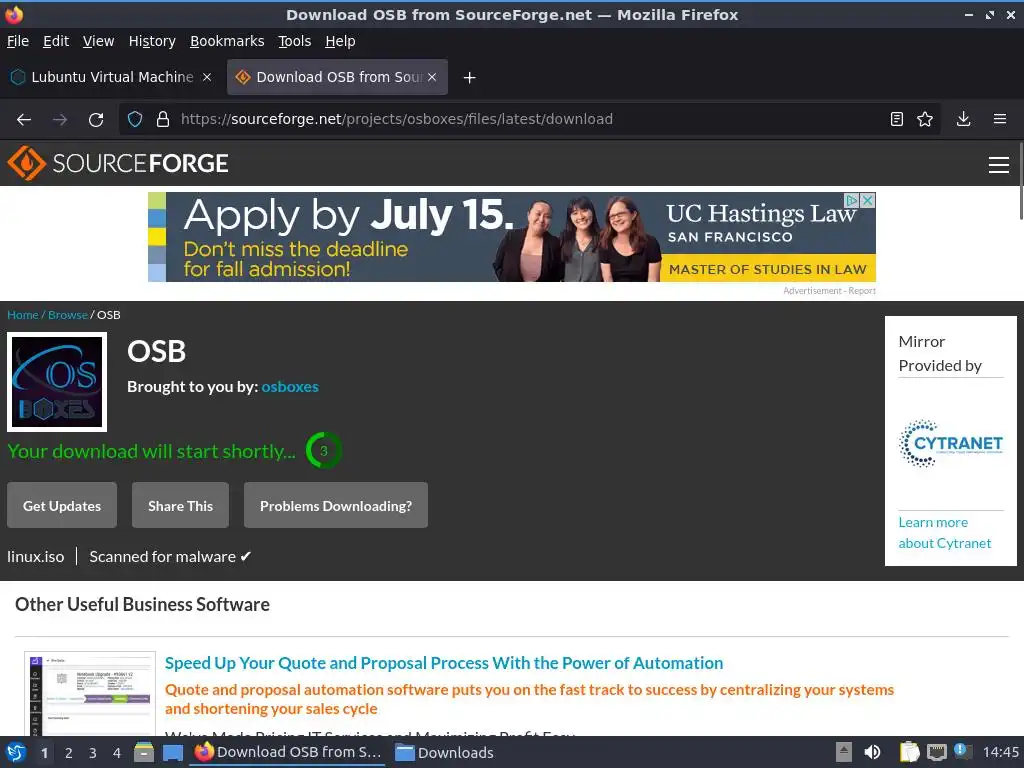The height and width of the screenshot is (768, 1024).
Task: Switch to the Downloads window in taskbar
Action: [445, 752]
